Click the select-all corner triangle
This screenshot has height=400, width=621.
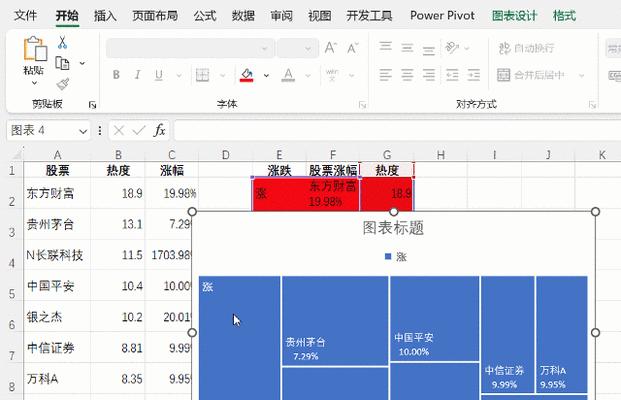(x=17, y=154)
